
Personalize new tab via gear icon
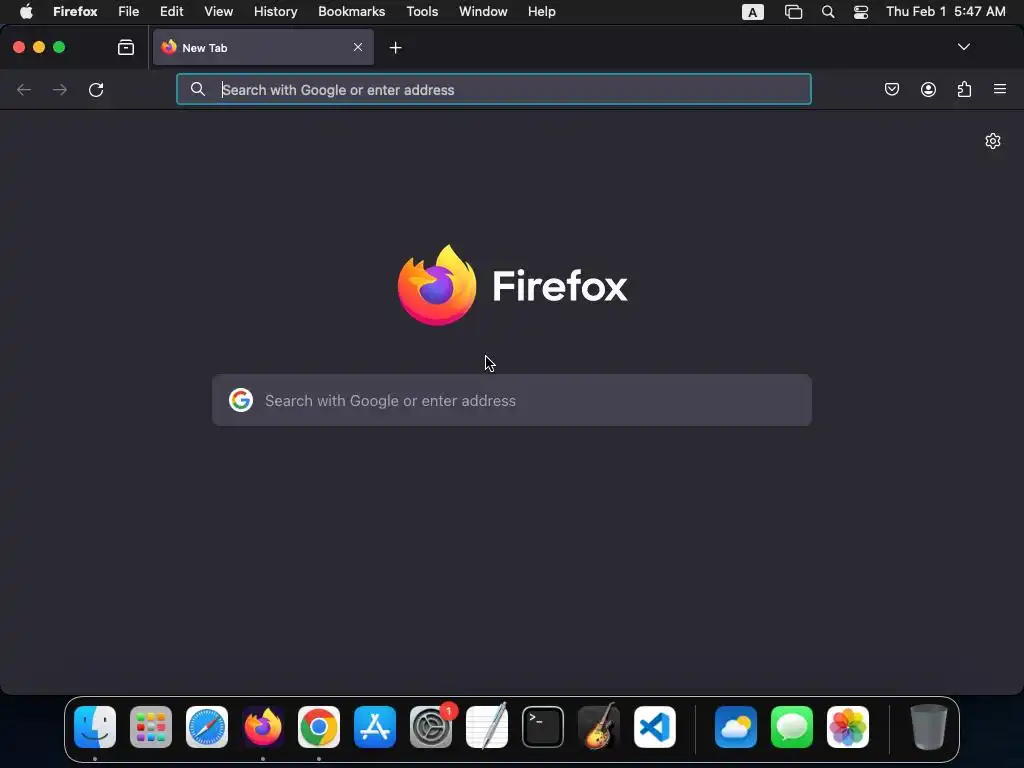(x=993, y=141)
